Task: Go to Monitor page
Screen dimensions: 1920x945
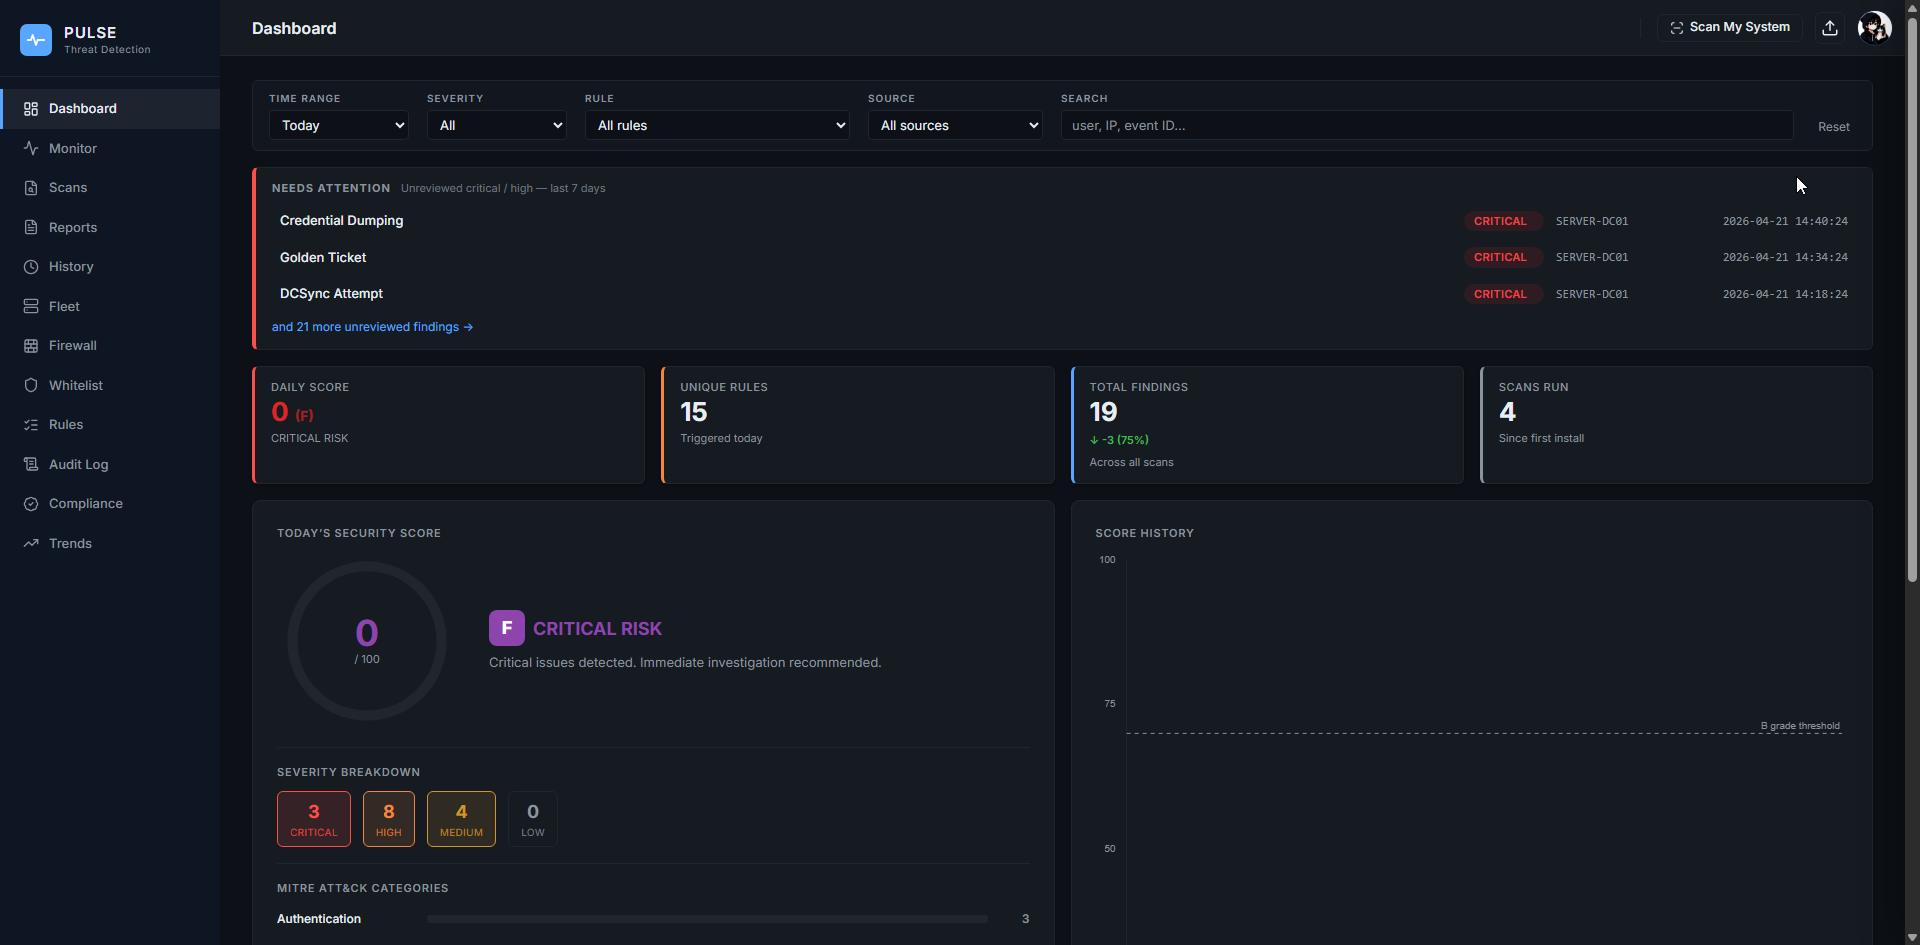Action: click(110, 148)
